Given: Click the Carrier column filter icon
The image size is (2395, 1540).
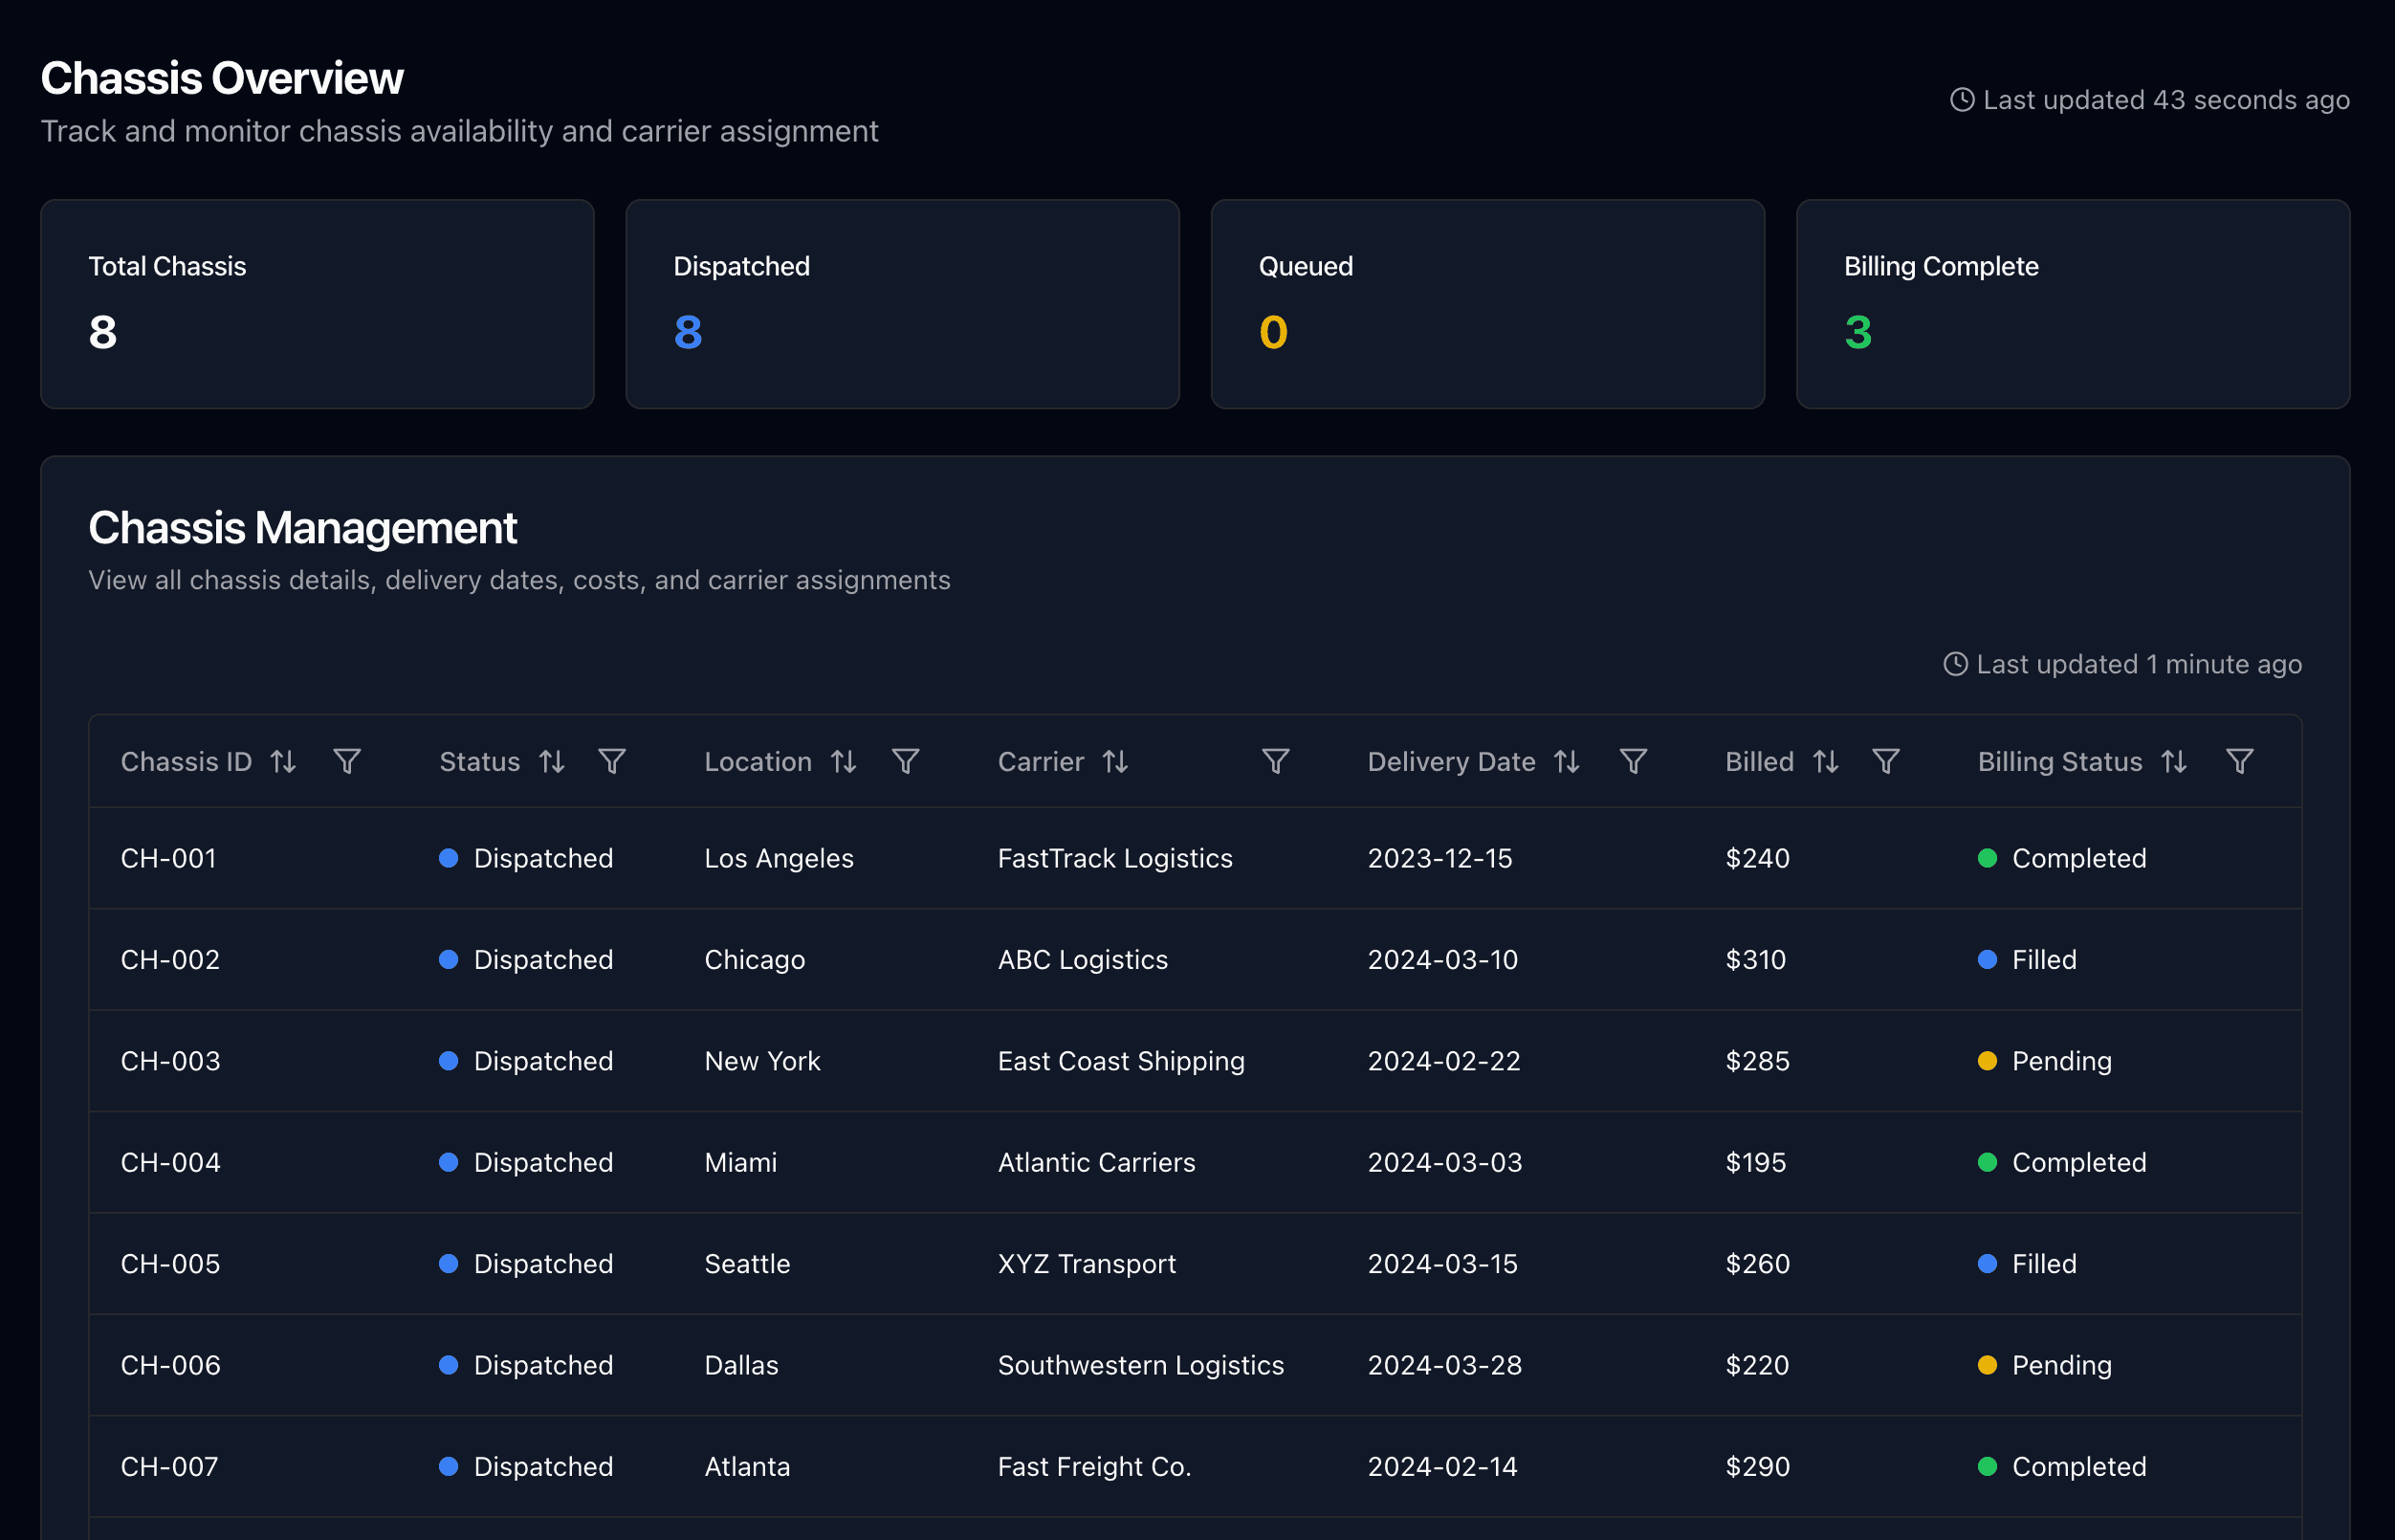Looking at the screenshot, I should point(1276,762).
